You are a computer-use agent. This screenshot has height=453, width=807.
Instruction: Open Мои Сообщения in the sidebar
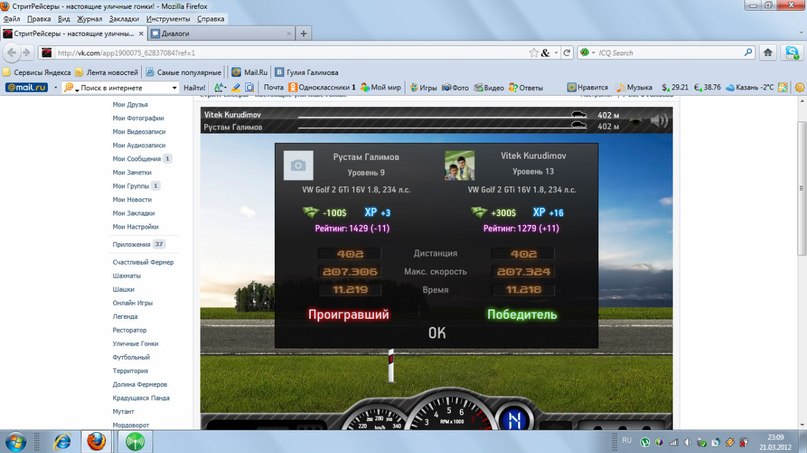pyautogui.click(x=137, y=158)
